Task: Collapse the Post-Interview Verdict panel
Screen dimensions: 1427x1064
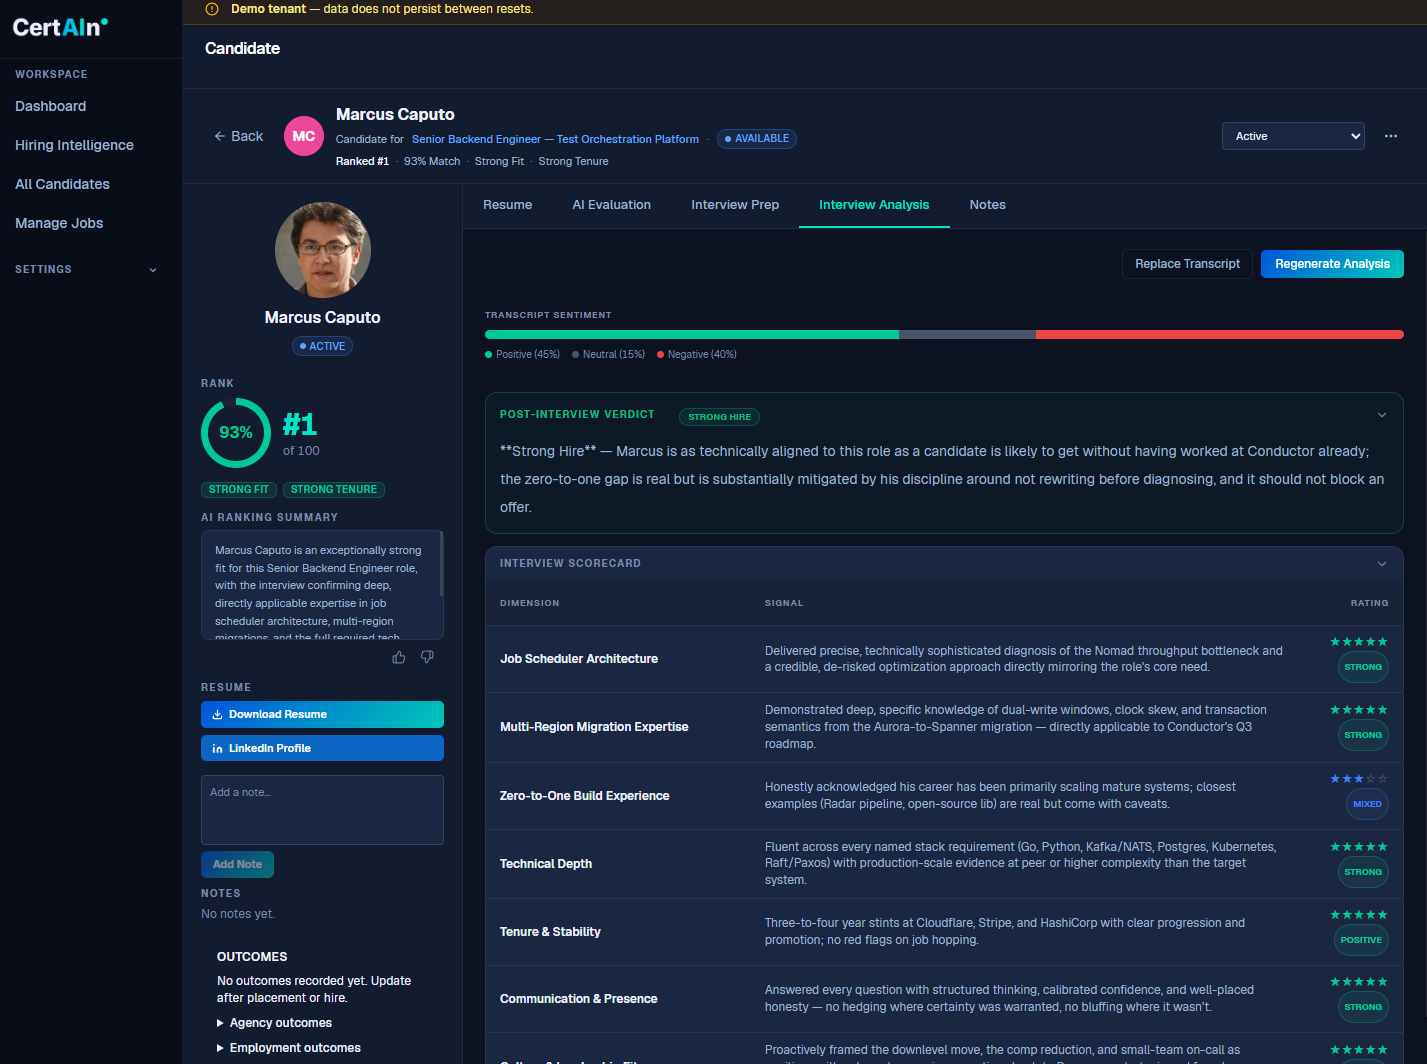Action: tap(1382, 415)
